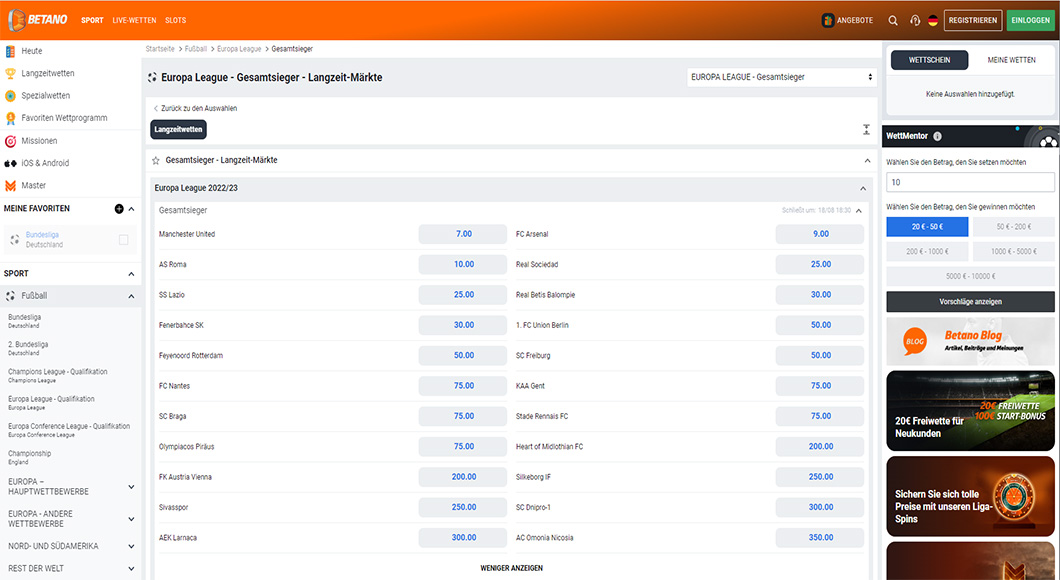Open the German flag language selector
1060x580 pixels.
coord(933,20)
